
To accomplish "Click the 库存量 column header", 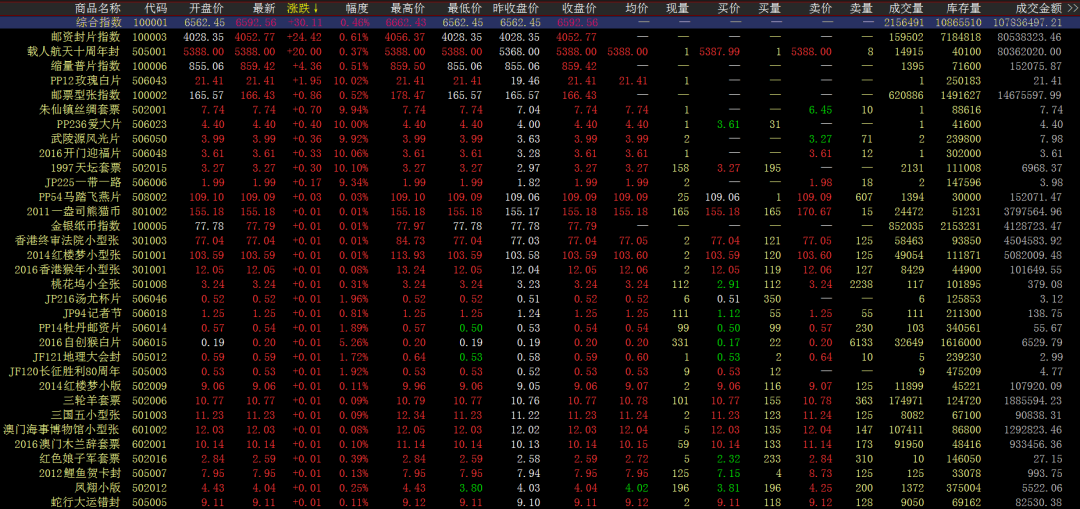I will point(964,8).
